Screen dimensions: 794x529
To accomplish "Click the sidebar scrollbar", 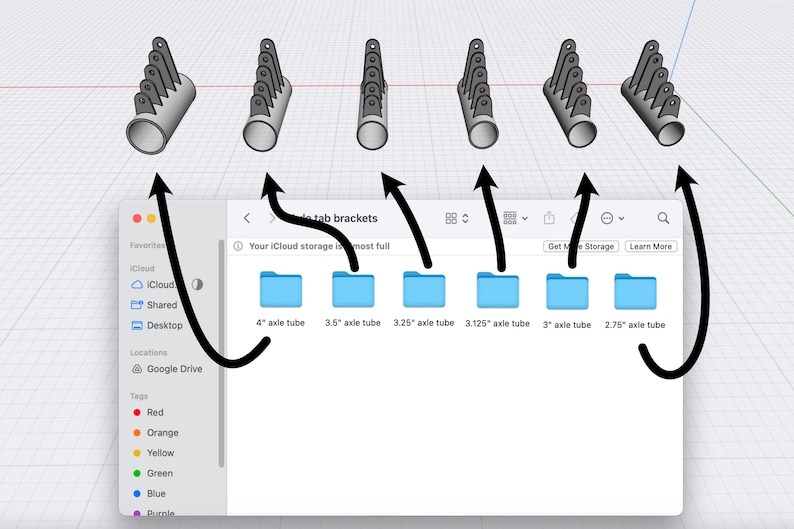I will click(x=221, y=353).
